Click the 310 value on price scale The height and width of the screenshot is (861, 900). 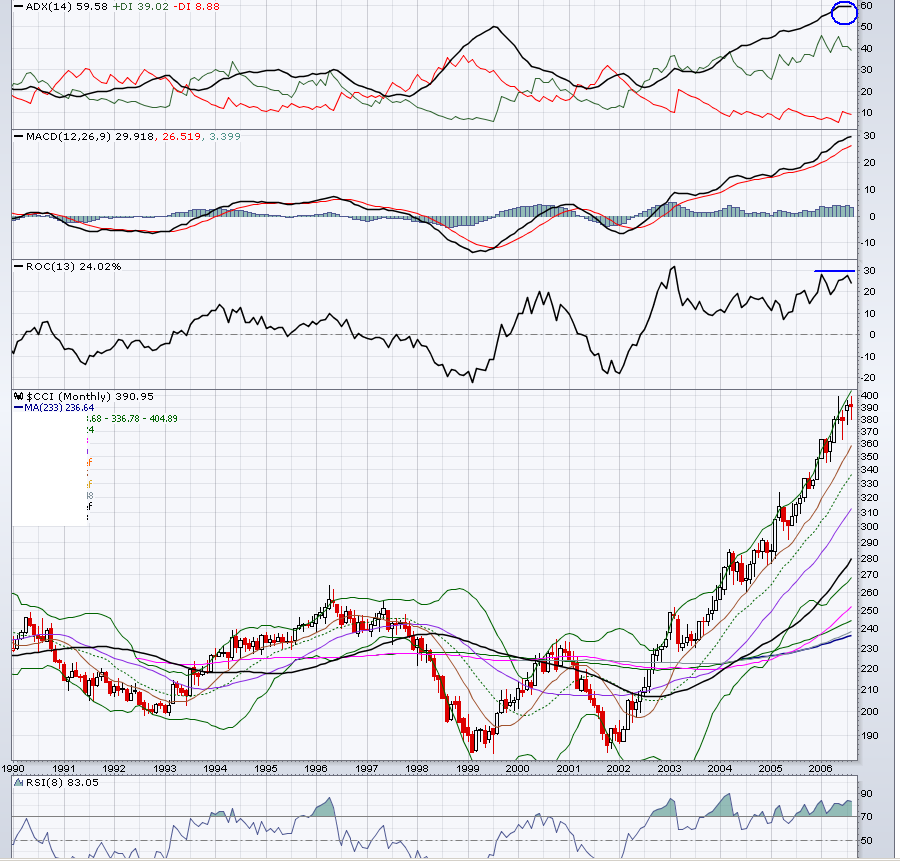click(869, 513)
